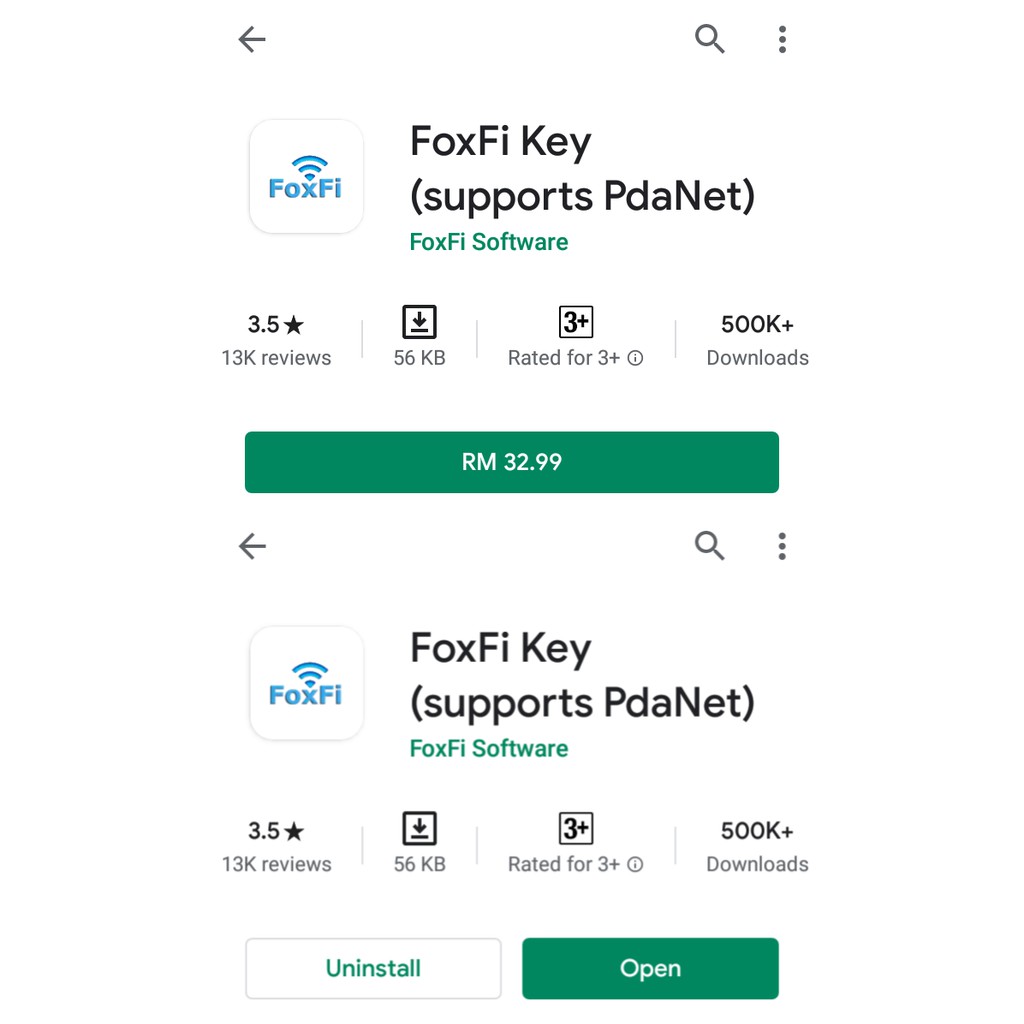
Task: Tap the FoxFi app icon in bottom listing
Action: (306, 683)
